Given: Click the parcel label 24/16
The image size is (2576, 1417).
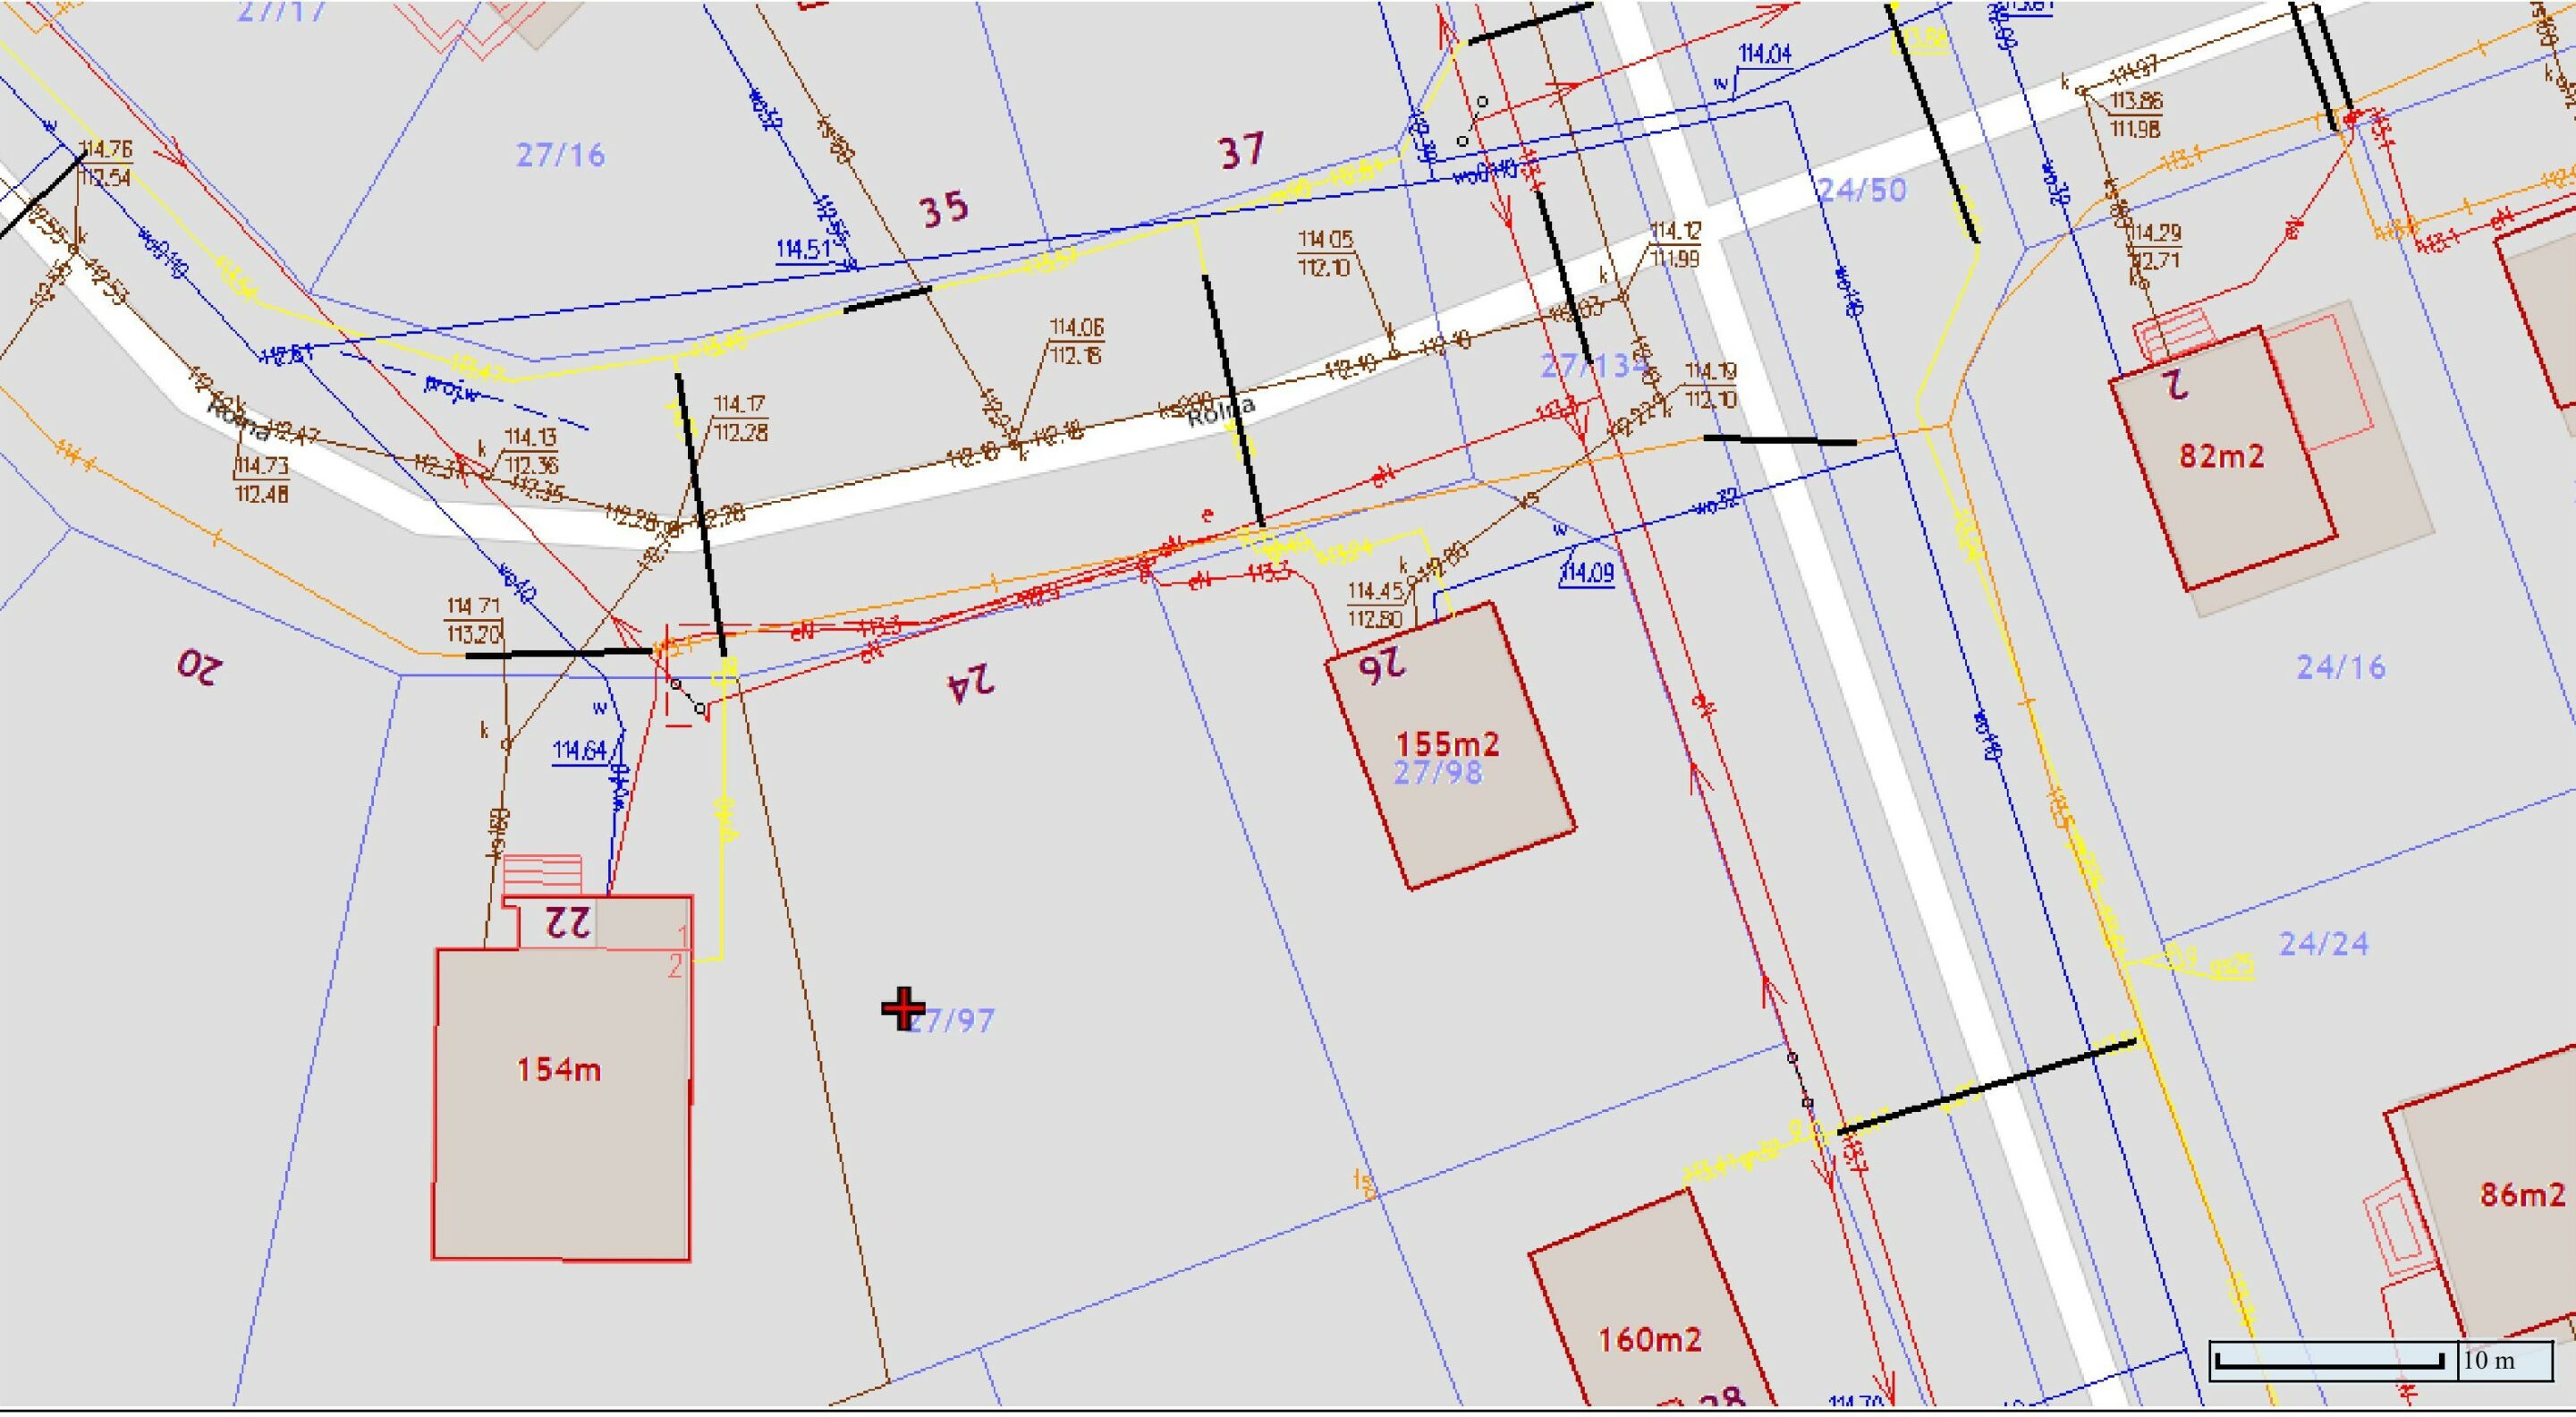Looking at the screenshot, I should [x=2340, y=667].
